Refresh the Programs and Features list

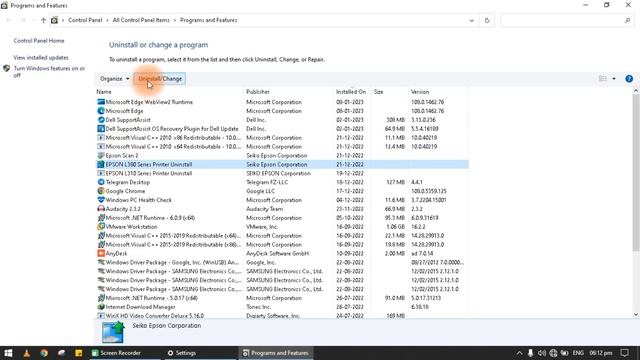point(487,20)
